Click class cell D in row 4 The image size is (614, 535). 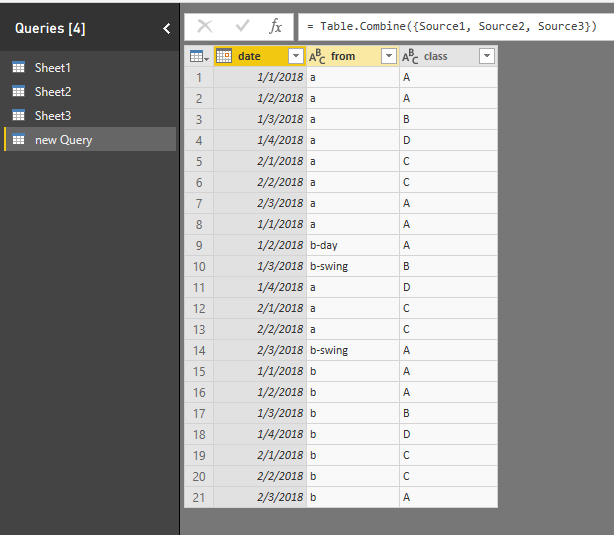point(448,140)
